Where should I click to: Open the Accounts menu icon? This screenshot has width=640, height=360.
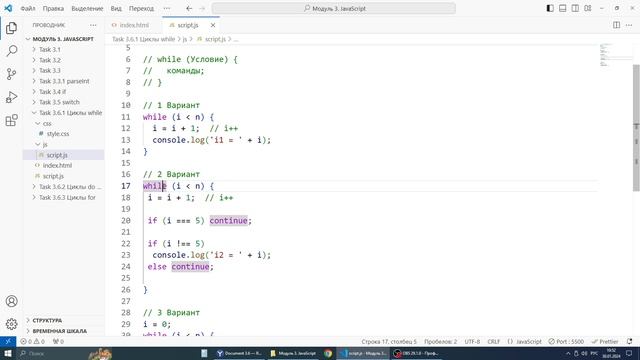(x=11, y=301)
